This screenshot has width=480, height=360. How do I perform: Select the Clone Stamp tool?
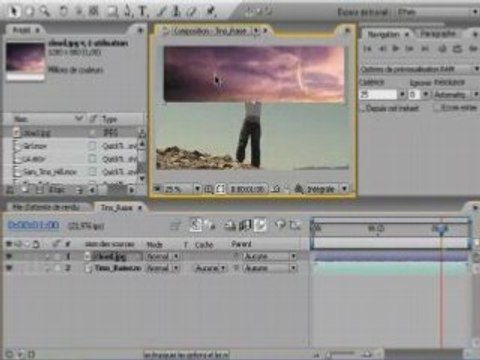coord(177,12)
